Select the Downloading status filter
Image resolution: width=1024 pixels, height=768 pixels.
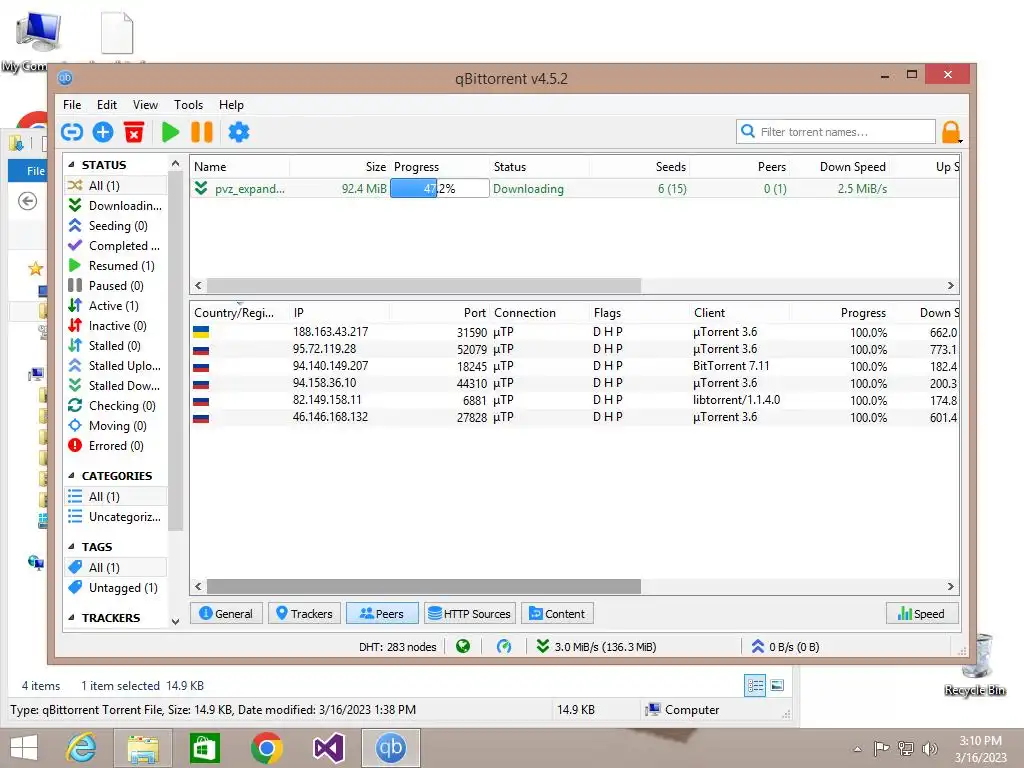point(115,206)
